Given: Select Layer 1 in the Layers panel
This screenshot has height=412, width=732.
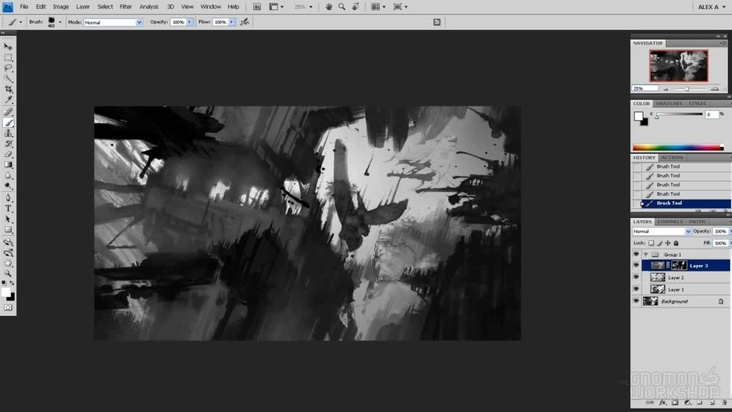Looking at the screenshot, I should coord(676,289).
